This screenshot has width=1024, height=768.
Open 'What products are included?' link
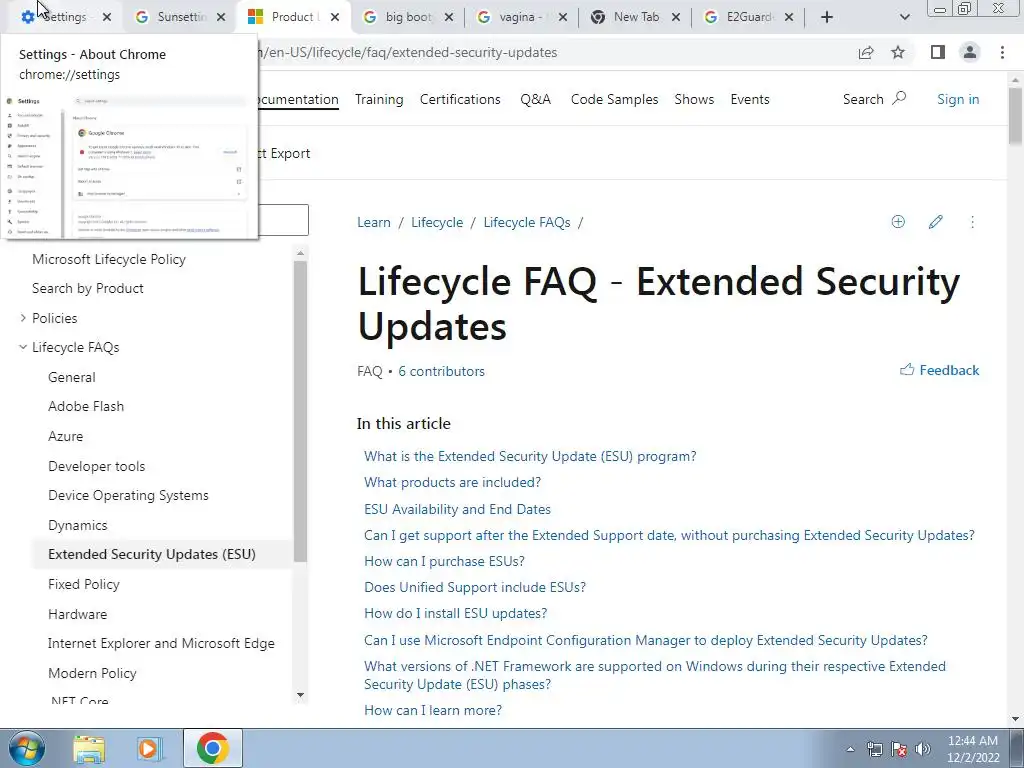(x=452, y=482)
